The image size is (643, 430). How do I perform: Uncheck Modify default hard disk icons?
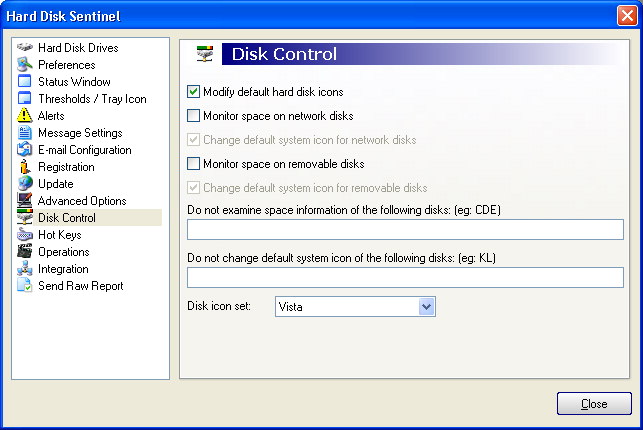(x=194, y=92)
